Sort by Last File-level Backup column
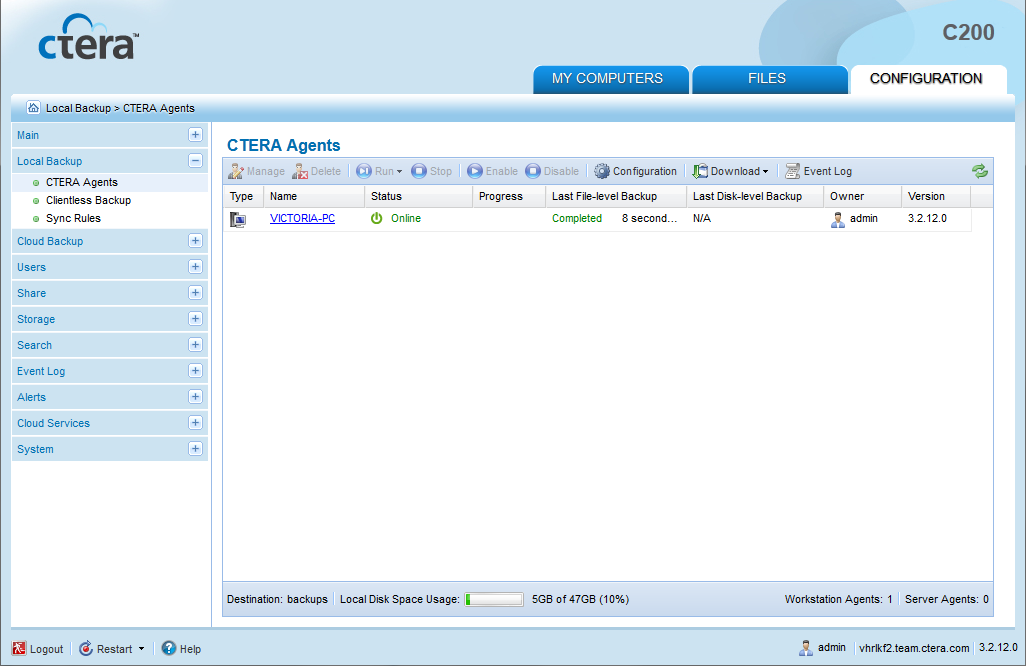Viewport: 1026px width, 666px height. 616,196
